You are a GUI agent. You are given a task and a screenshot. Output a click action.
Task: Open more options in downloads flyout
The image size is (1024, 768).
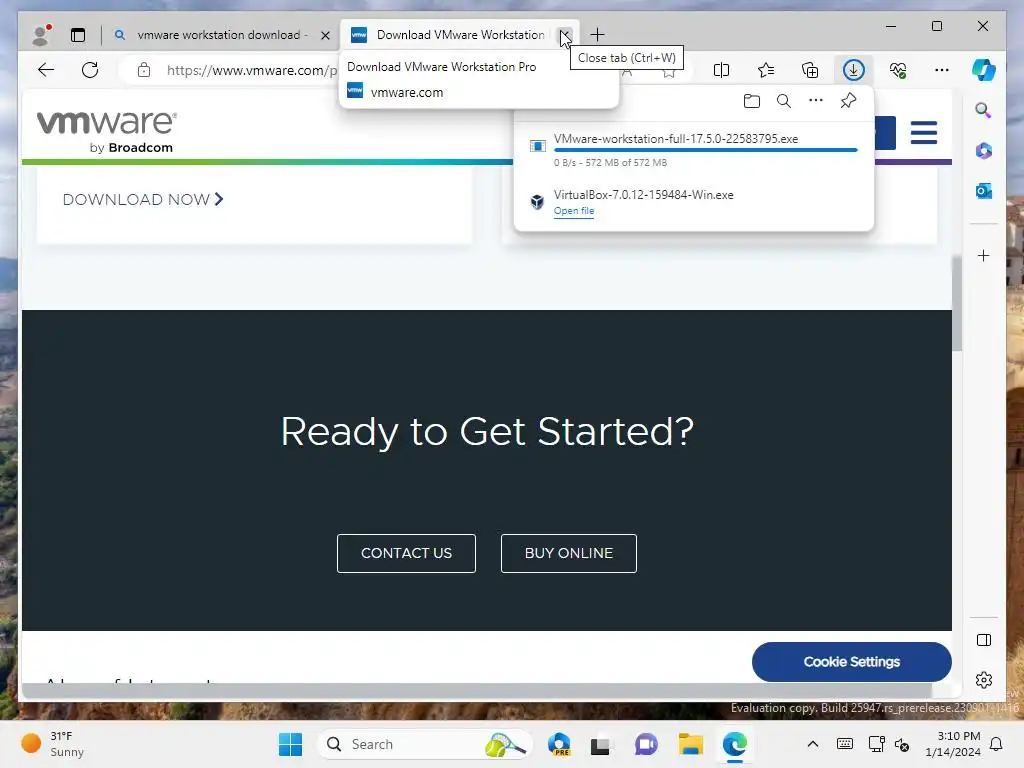pos(816,101)
